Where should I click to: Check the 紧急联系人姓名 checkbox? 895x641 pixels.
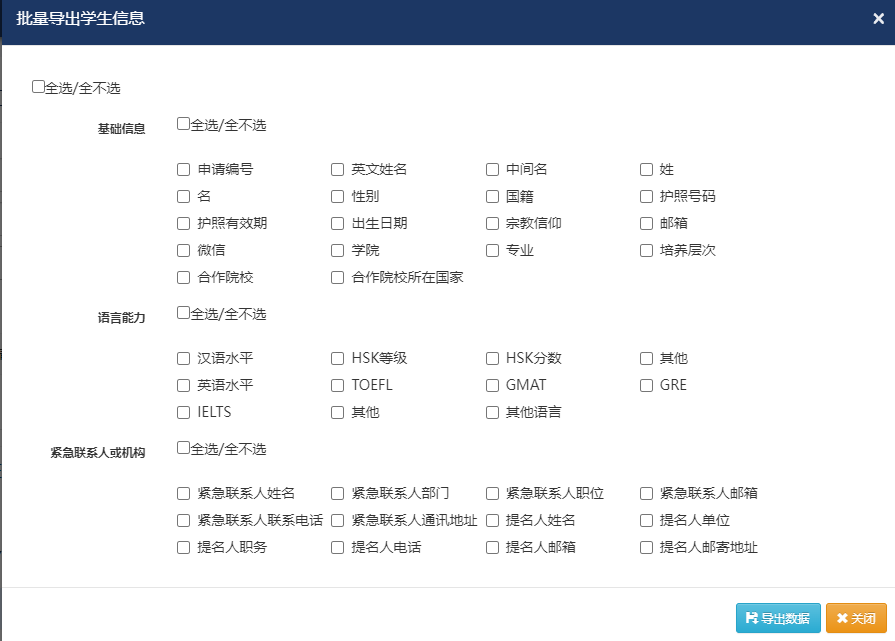(184, 494)
